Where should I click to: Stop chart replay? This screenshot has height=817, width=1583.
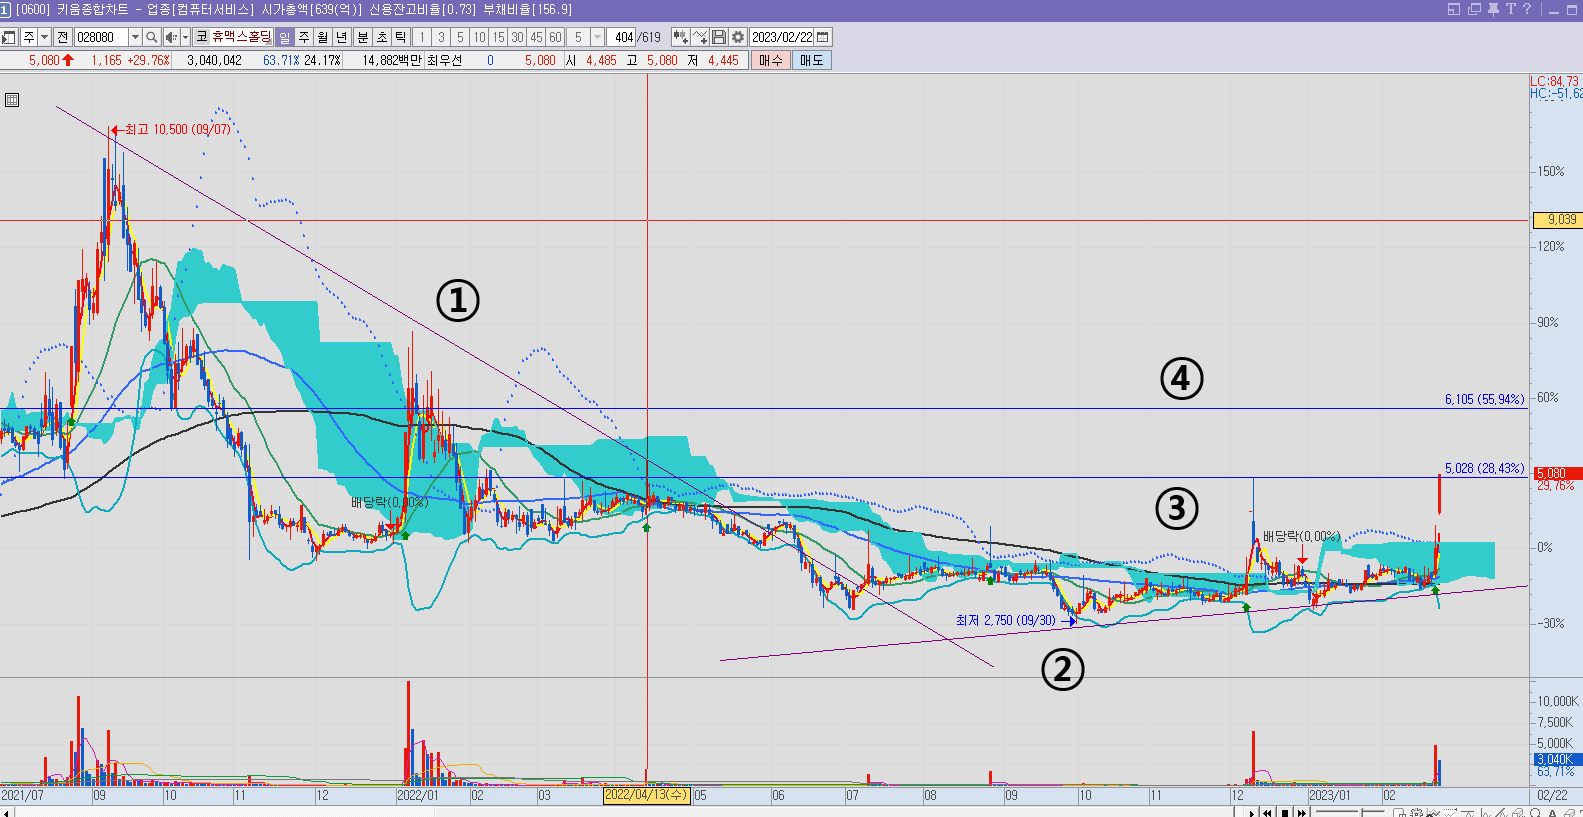(x=1284, y=813)
